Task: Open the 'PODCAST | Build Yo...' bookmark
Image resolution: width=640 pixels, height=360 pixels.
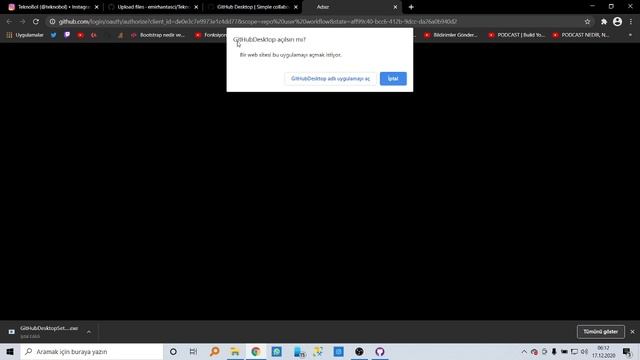Action: 517,35
